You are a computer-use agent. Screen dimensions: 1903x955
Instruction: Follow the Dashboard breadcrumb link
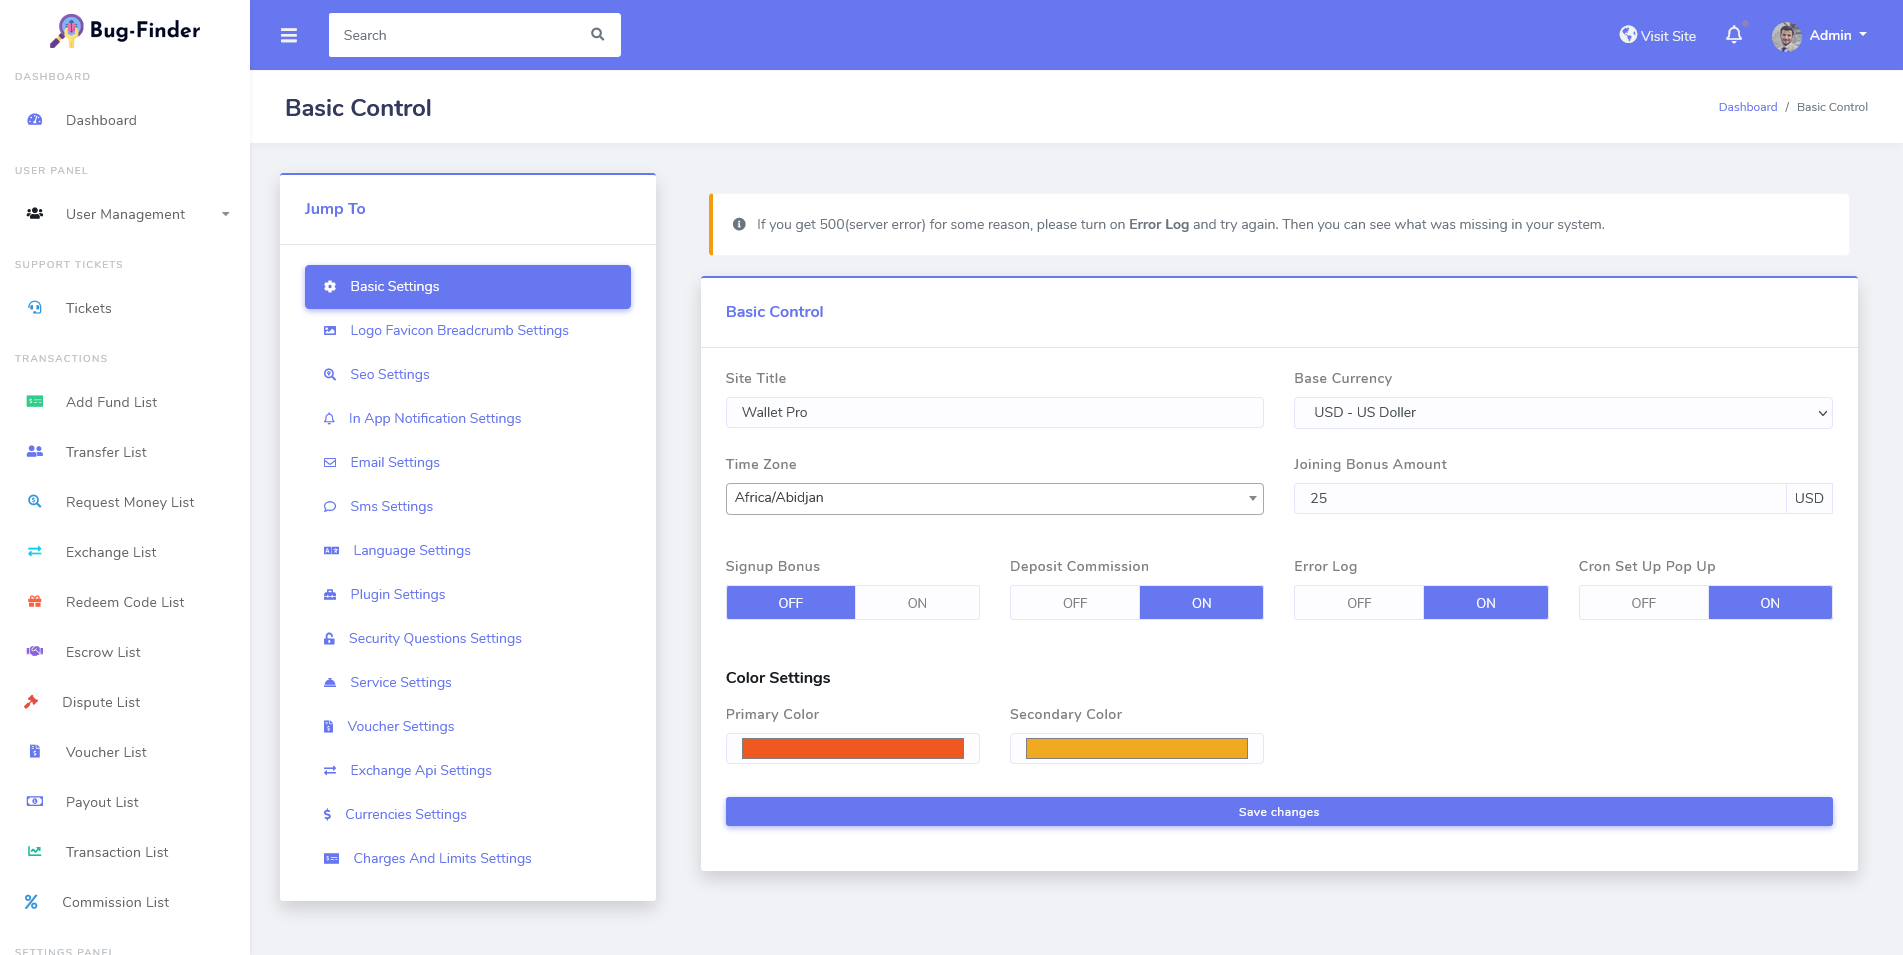[1747, 107]
